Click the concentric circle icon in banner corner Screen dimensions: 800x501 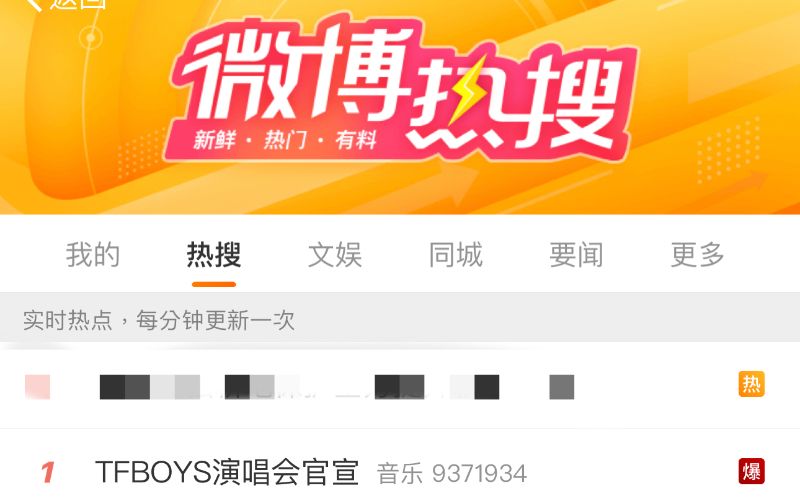click(91, 38)
